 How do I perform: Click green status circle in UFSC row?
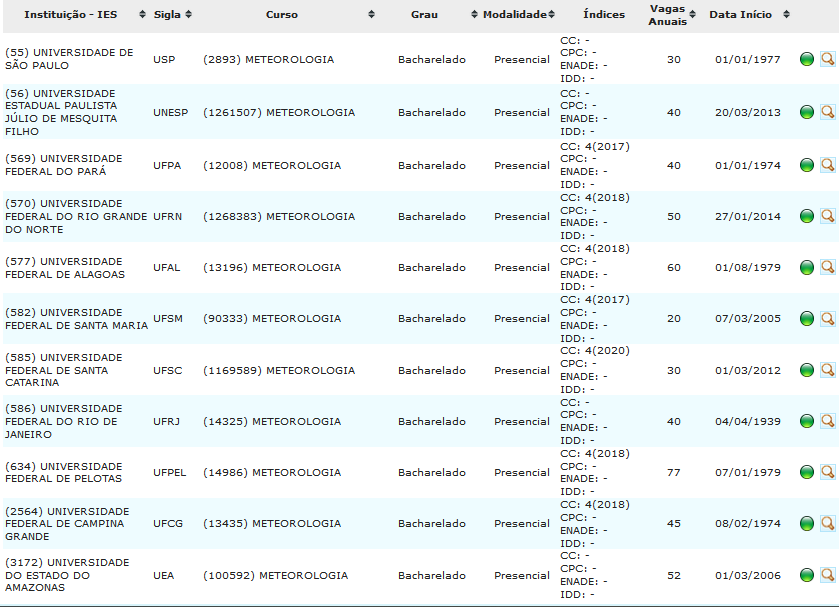click(x=807, y=370)
